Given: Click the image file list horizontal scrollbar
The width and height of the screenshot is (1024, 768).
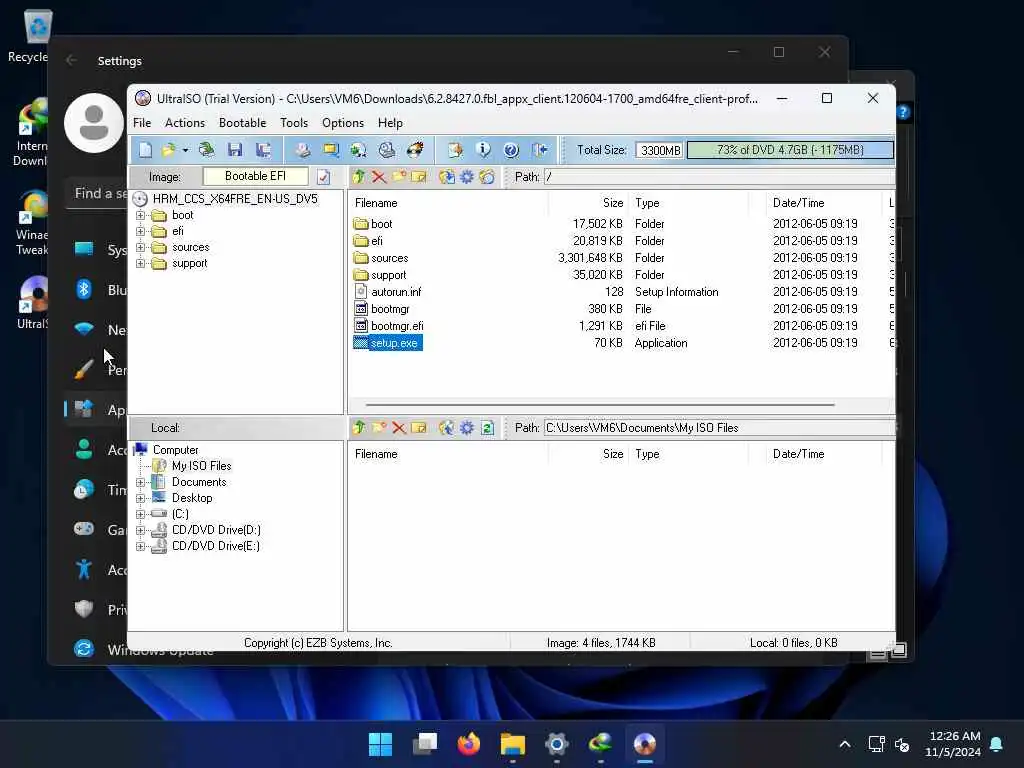Looking at the screenshot, I should [600, 405].
